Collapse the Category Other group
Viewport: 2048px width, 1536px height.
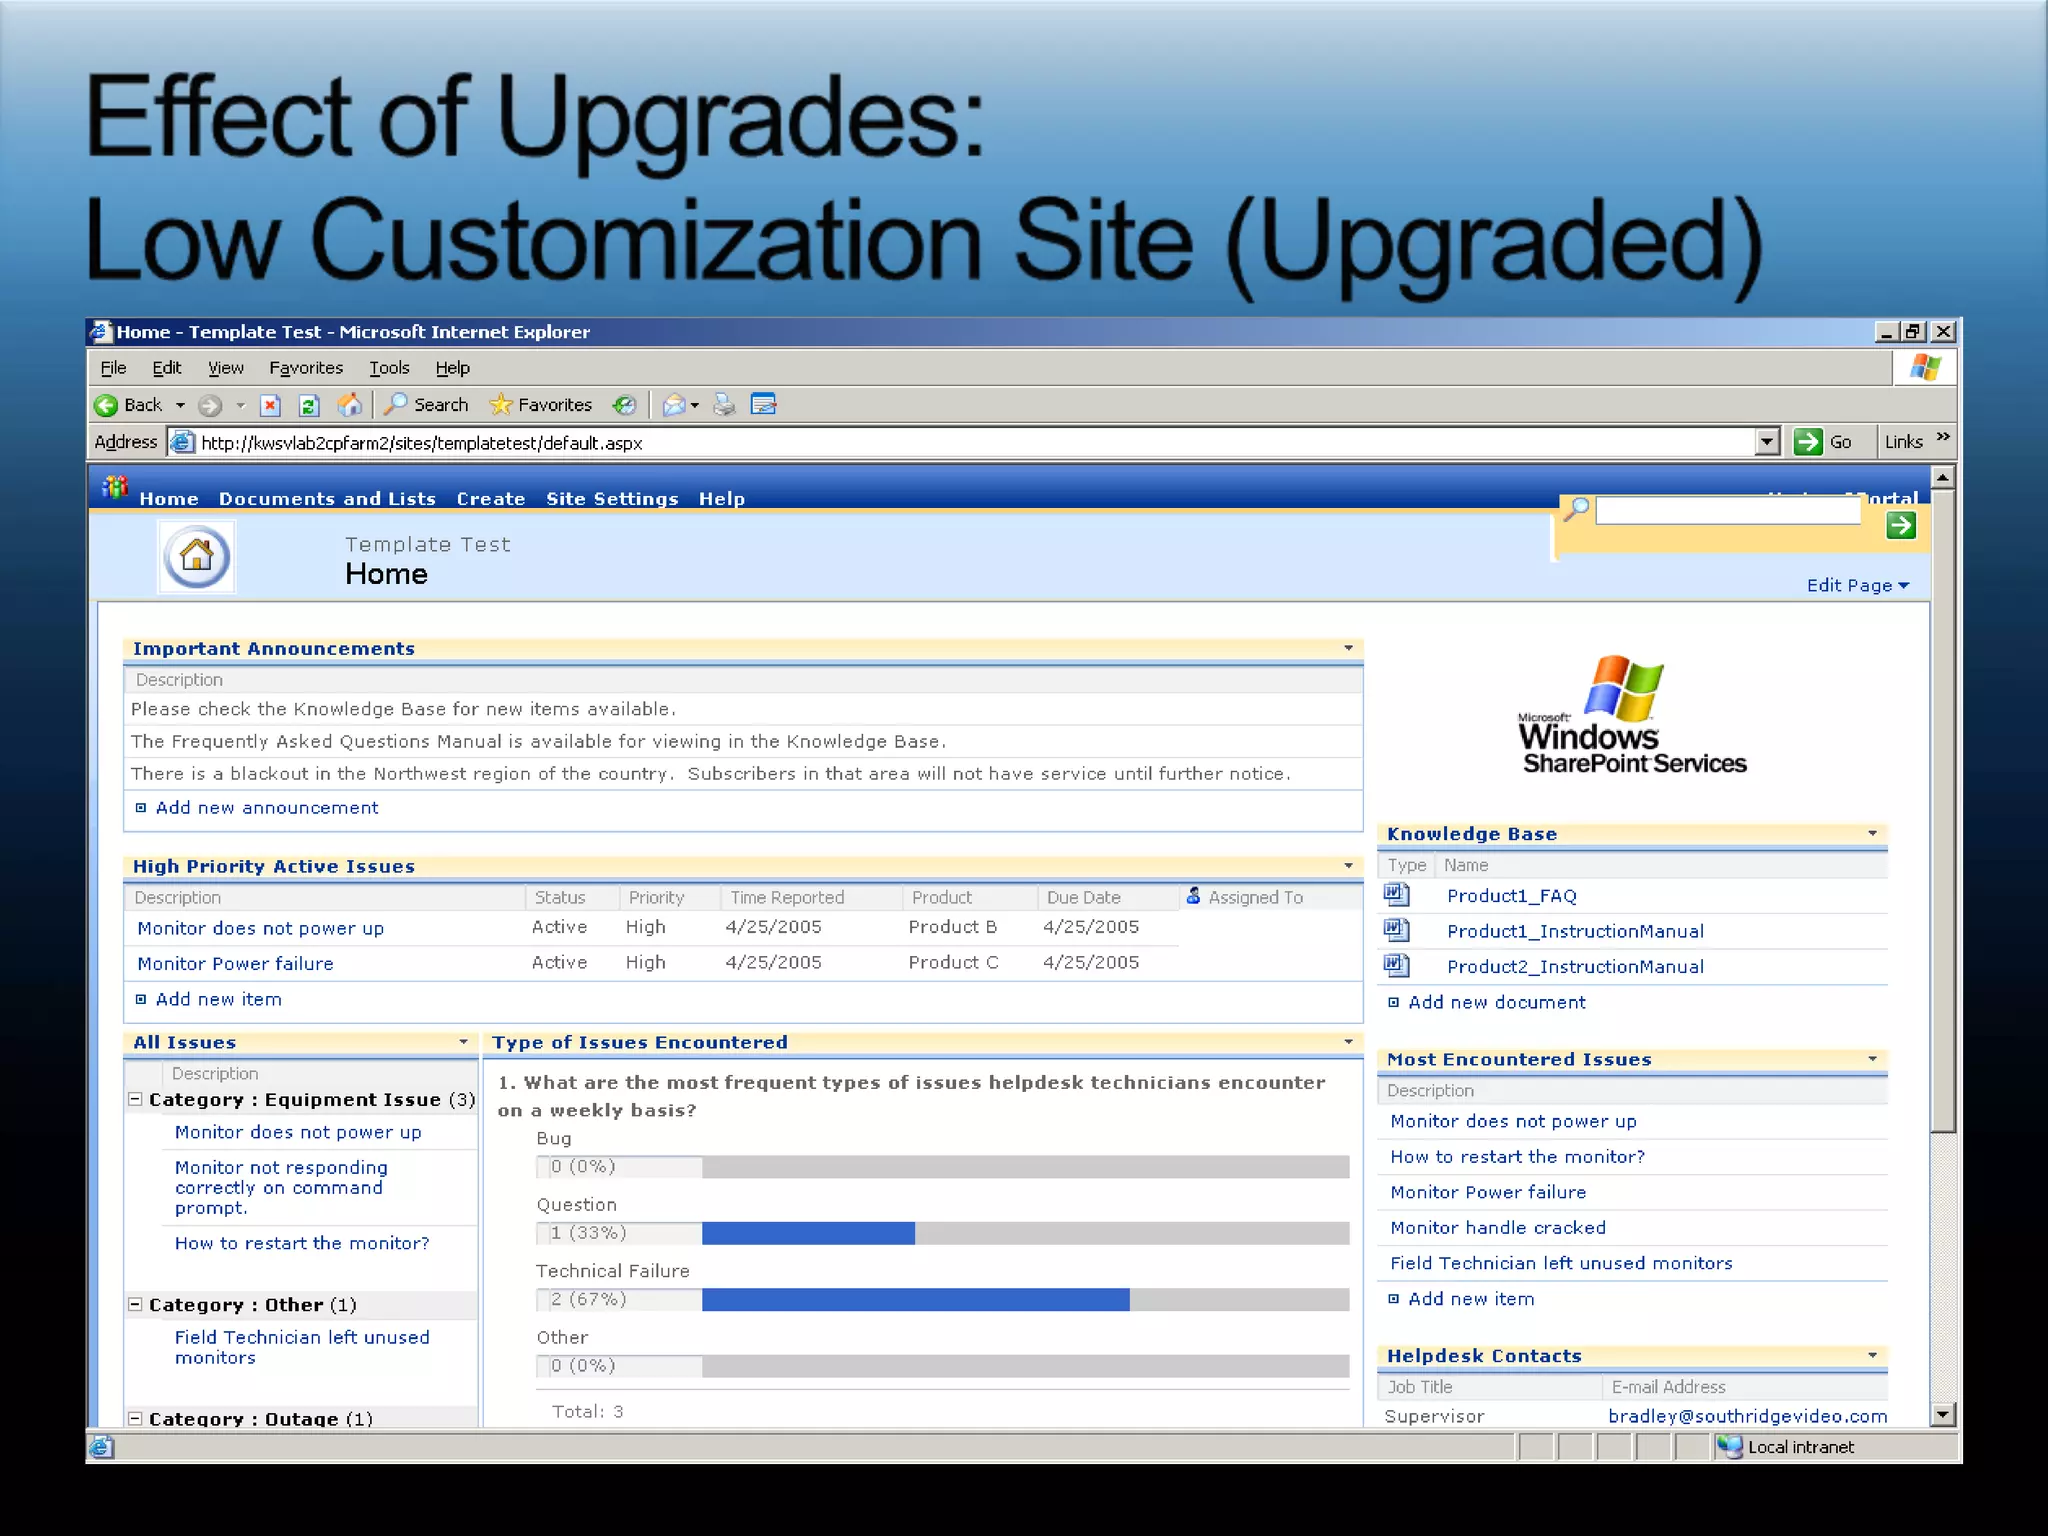coord(135,1304)
